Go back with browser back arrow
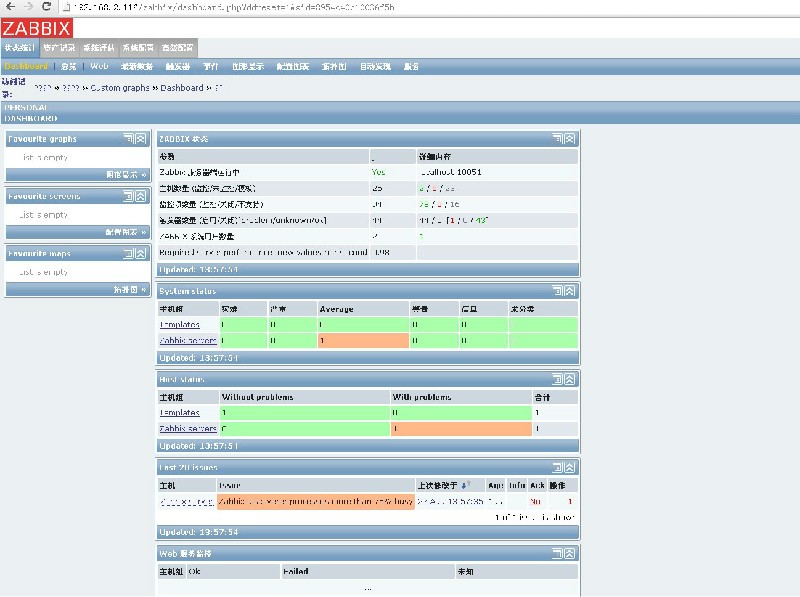Image resolution: width=800 pixels, height=597 pixels. (x=10, y=7)
